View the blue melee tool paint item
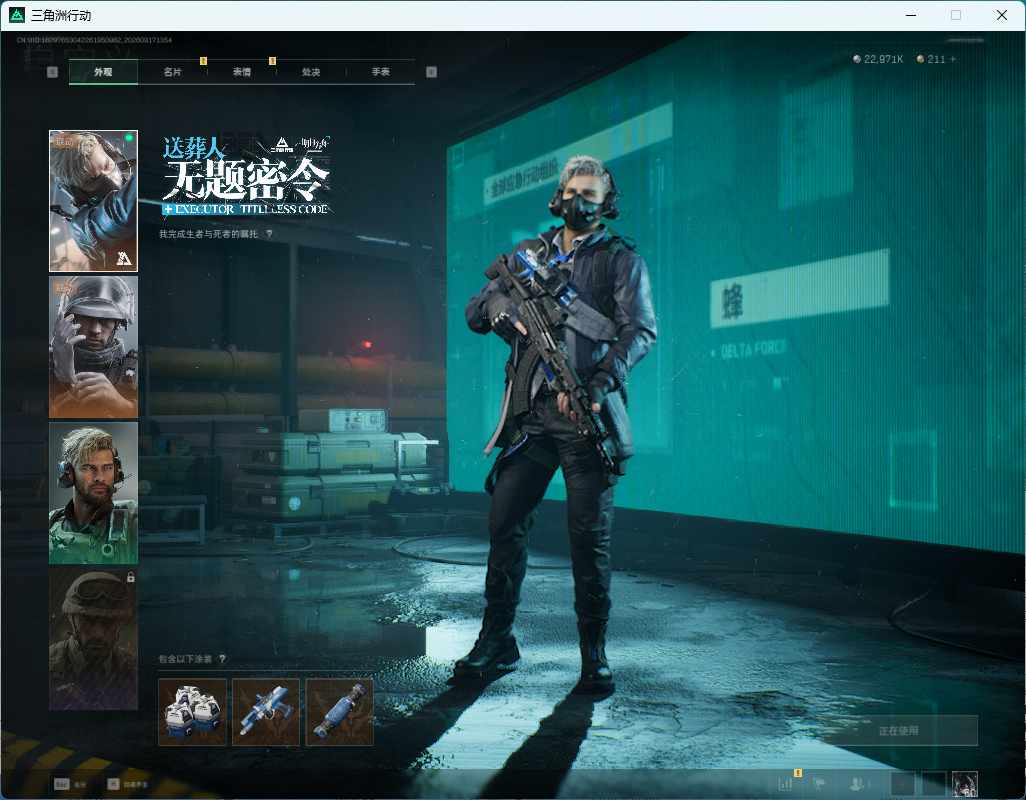The height and width of the screenshot is (800, 1026). [340, 712]
